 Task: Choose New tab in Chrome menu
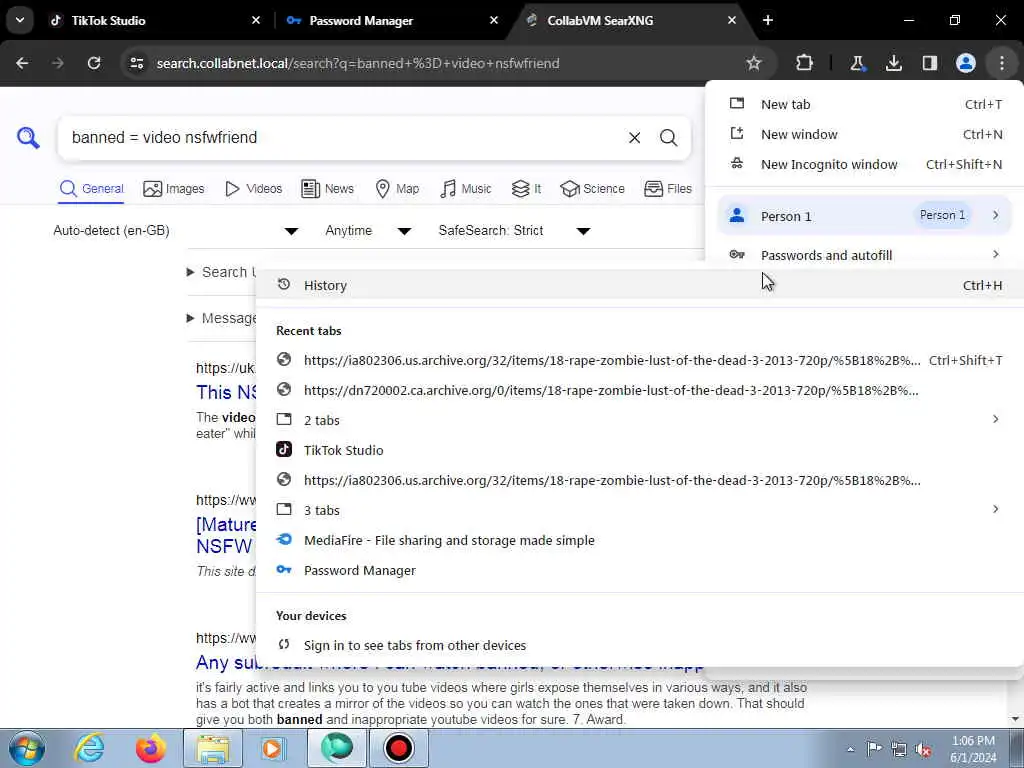tap(865, 104)
